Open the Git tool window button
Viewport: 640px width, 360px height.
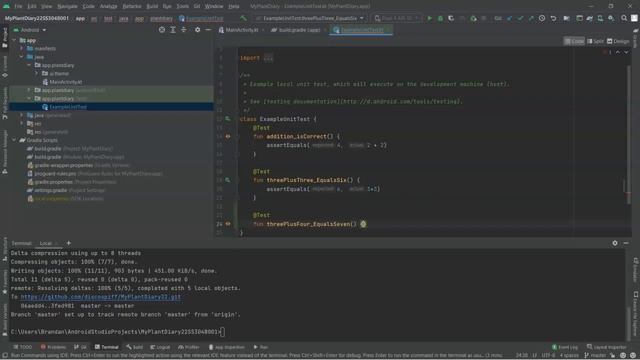pos(80,347)
